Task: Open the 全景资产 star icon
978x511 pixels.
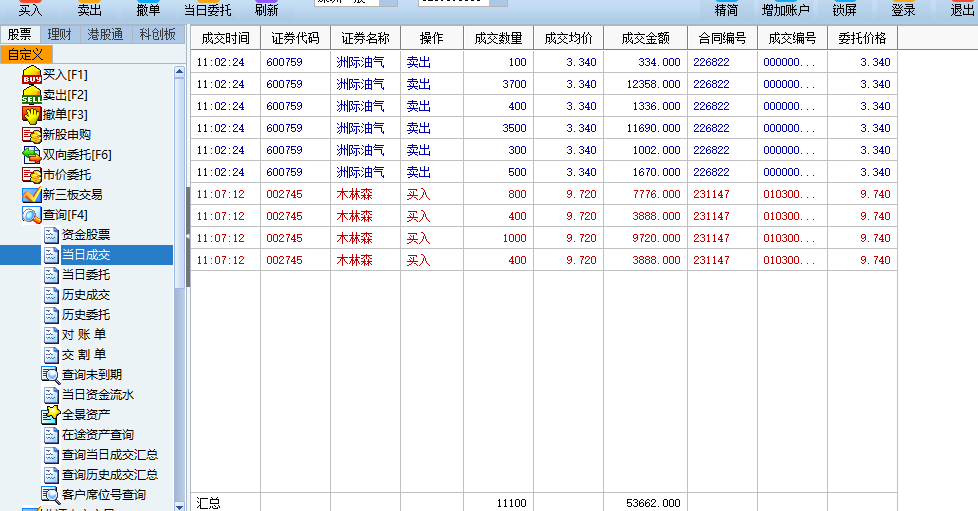Action: click(x=51, y=415)
